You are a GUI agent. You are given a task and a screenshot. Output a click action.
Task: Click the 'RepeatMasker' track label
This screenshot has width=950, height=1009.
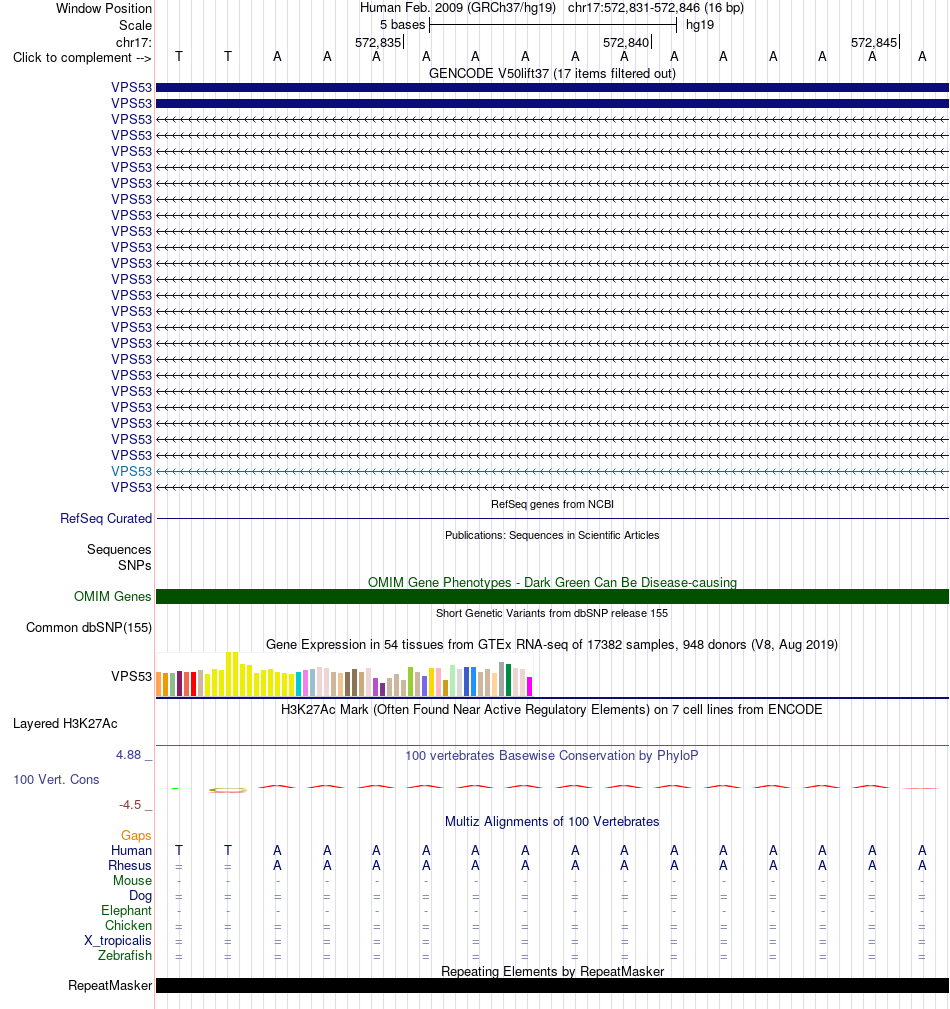point(110,985)
